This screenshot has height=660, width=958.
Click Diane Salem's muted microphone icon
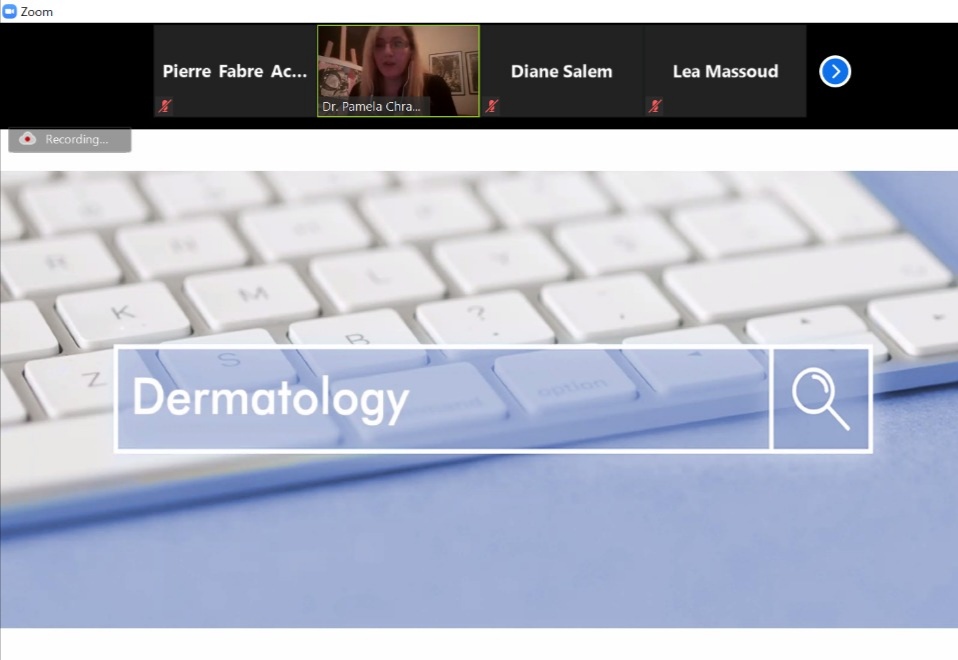[x=492, y=106]
